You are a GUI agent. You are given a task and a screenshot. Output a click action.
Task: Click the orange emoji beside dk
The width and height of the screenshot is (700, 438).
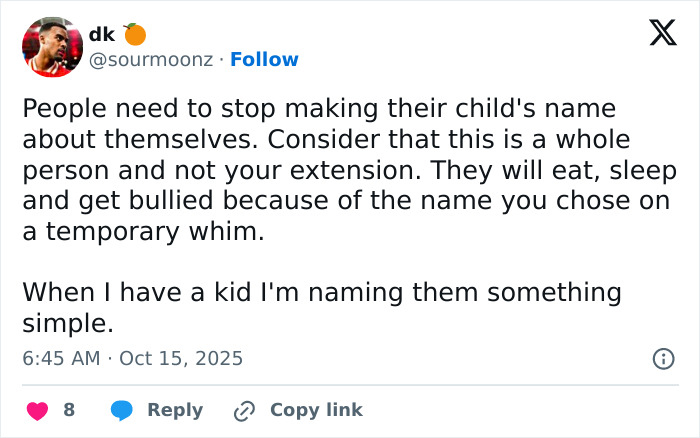[135, 34]
